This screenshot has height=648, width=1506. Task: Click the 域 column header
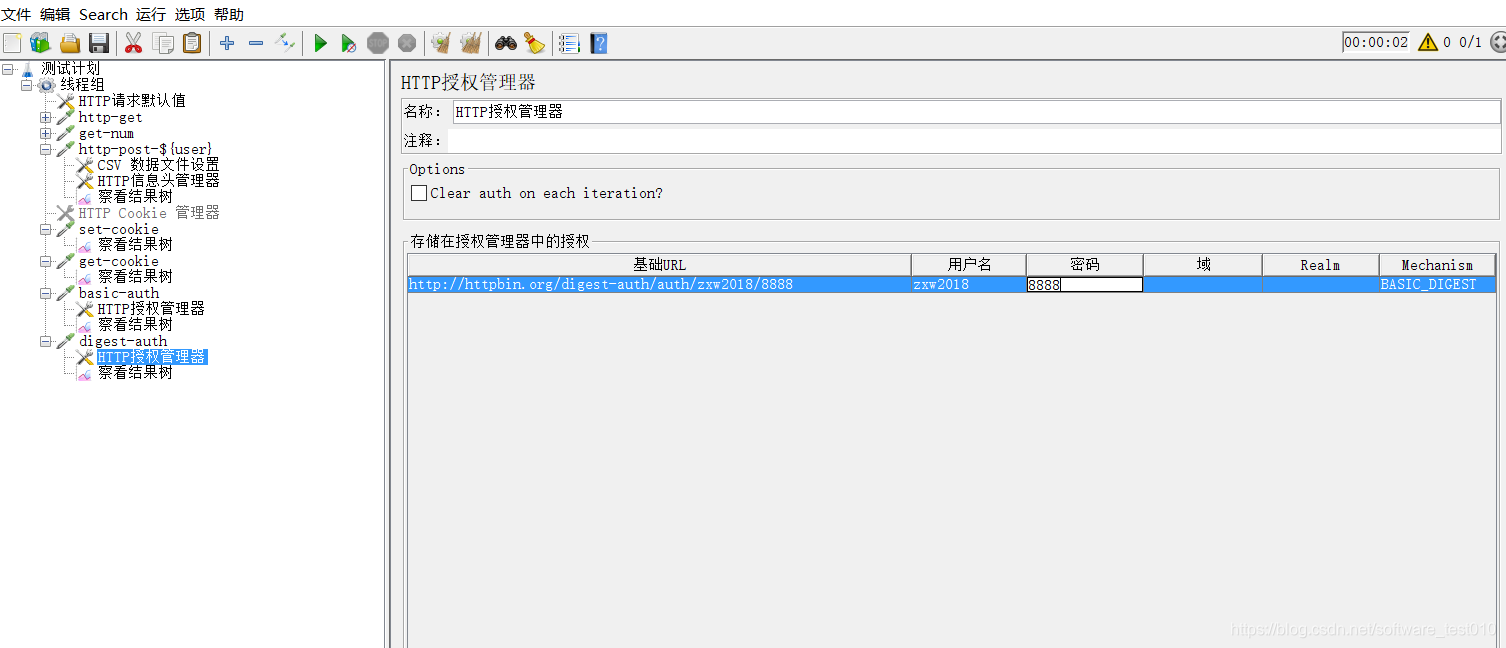click(1203, 265)
